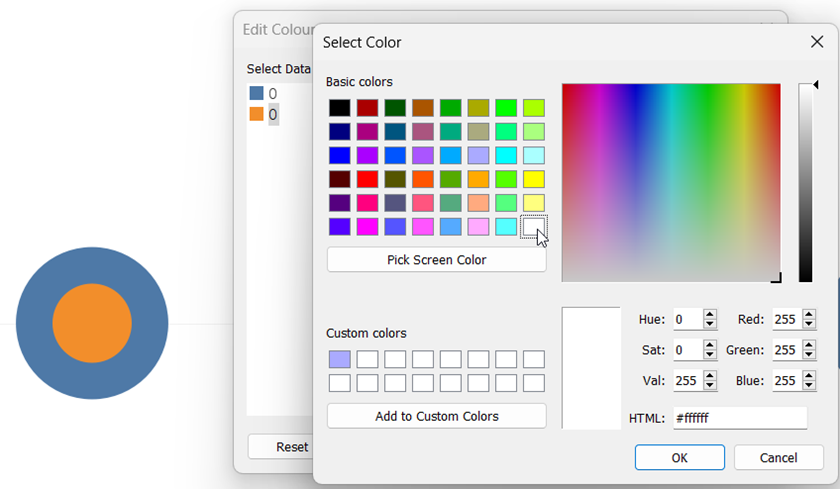The width and height of the screenshot is (840, 489).
Task: Click inside the color spectrum gradient
Action: click(670, 182)
